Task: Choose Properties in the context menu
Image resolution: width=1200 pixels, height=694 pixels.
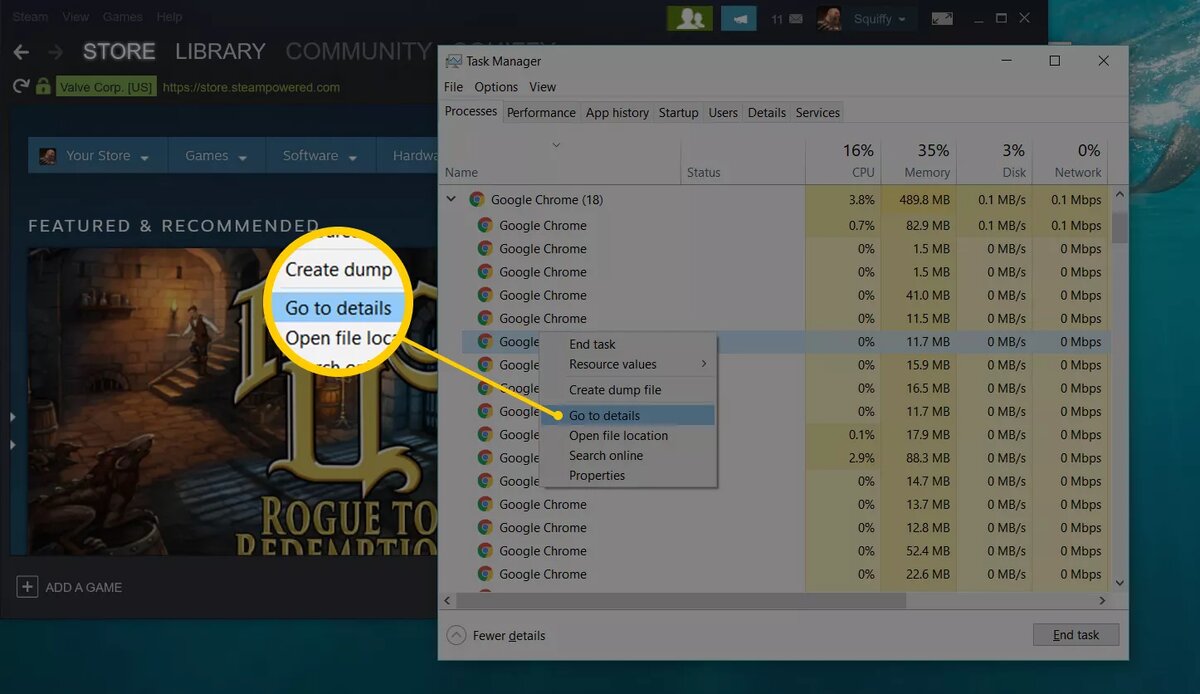Action: click(x=628, y=475)
